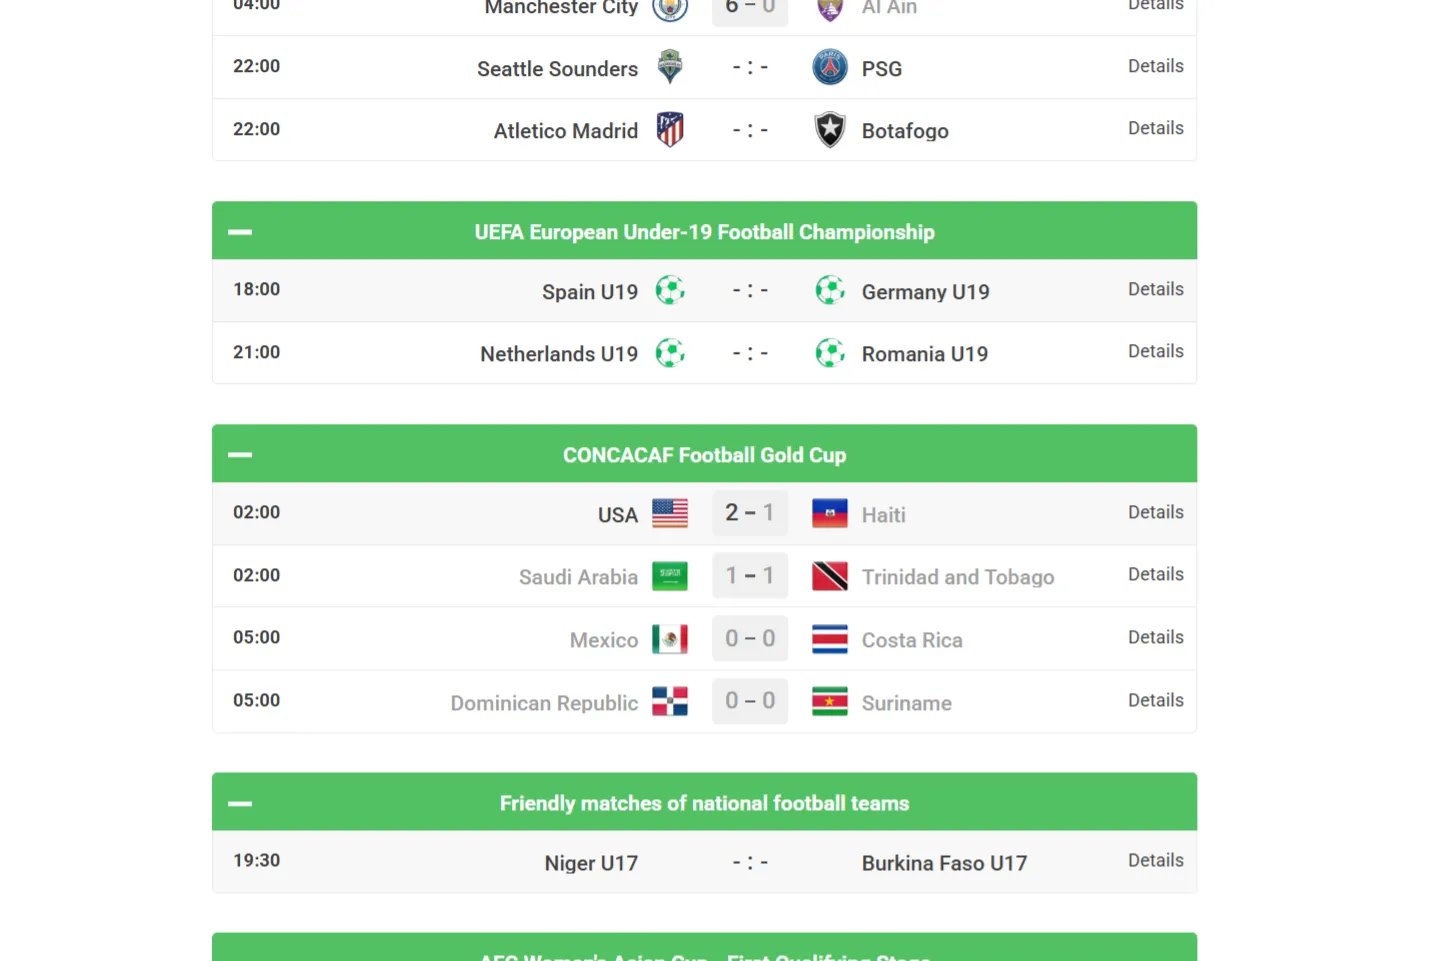Click the Suriname flag icon
The width and height of the screenshot is (1441, 961).
pyautogui.click(x=830, y=702)
